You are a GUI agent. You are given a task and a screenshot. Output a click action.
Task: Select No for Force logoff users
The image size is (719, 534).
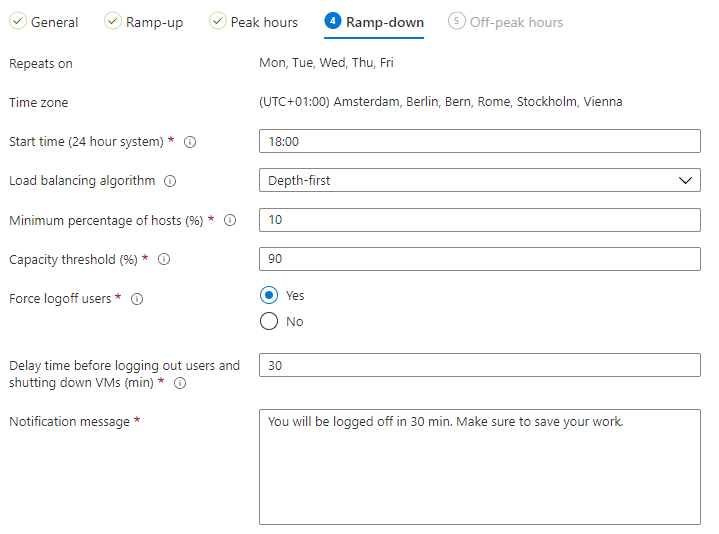pyautogui.click(x=269, y=321)
